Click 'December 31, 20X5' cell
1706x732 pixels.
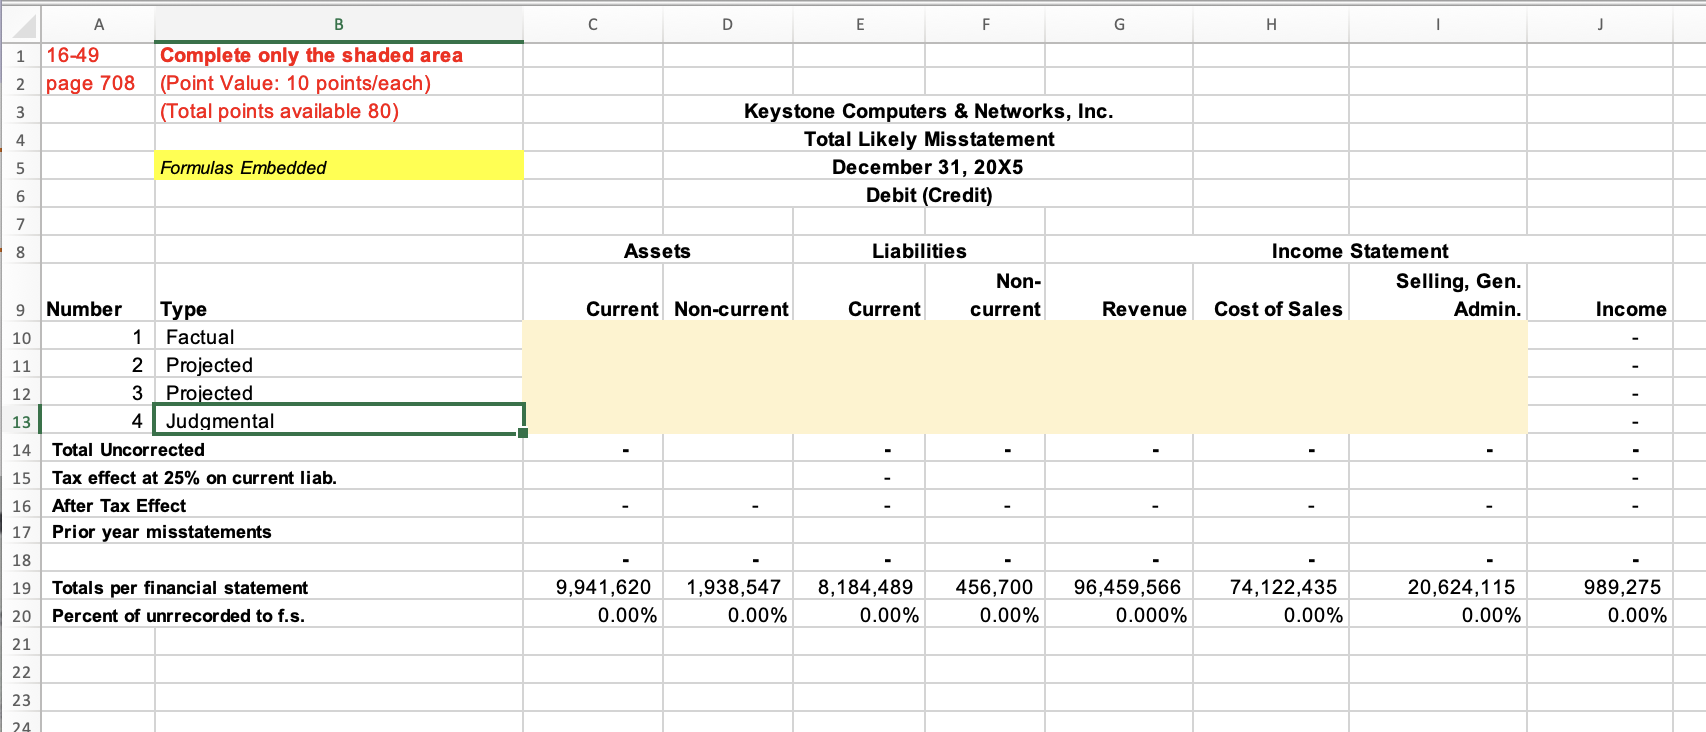pyautogui.click(x=927, y=167)
